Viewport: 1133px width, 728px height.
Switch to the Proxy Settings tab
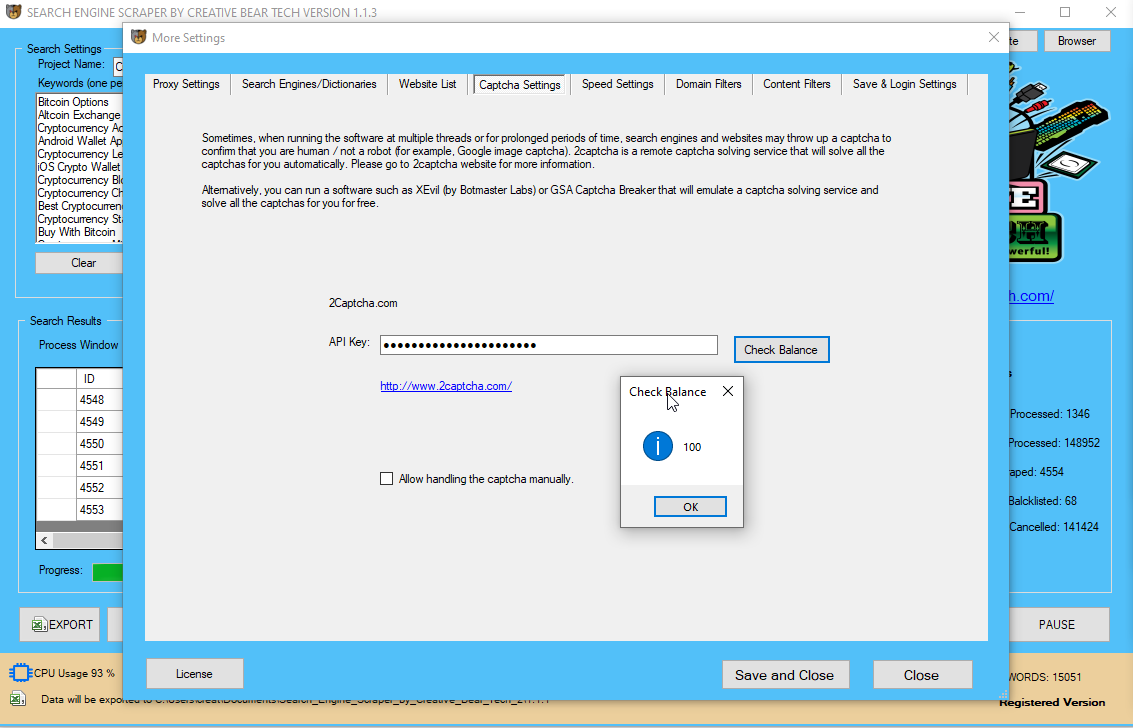tap(185, 84)
